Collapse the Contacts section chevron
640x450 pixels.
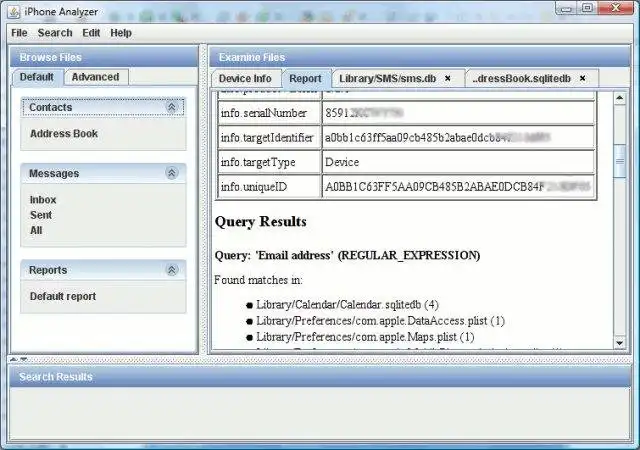tap(172, 107)
